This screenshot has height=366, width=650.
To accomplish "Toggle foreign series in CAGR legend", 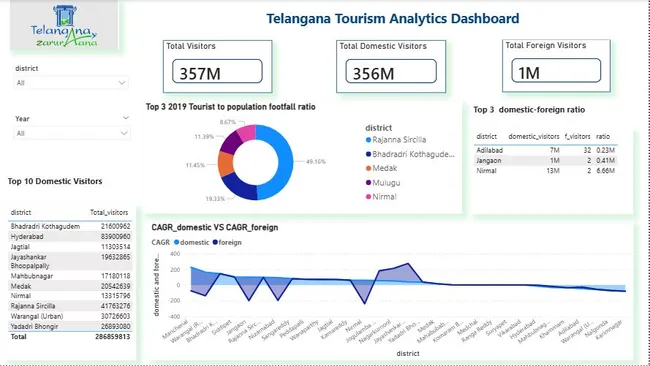I will click(x=227, y=242).
